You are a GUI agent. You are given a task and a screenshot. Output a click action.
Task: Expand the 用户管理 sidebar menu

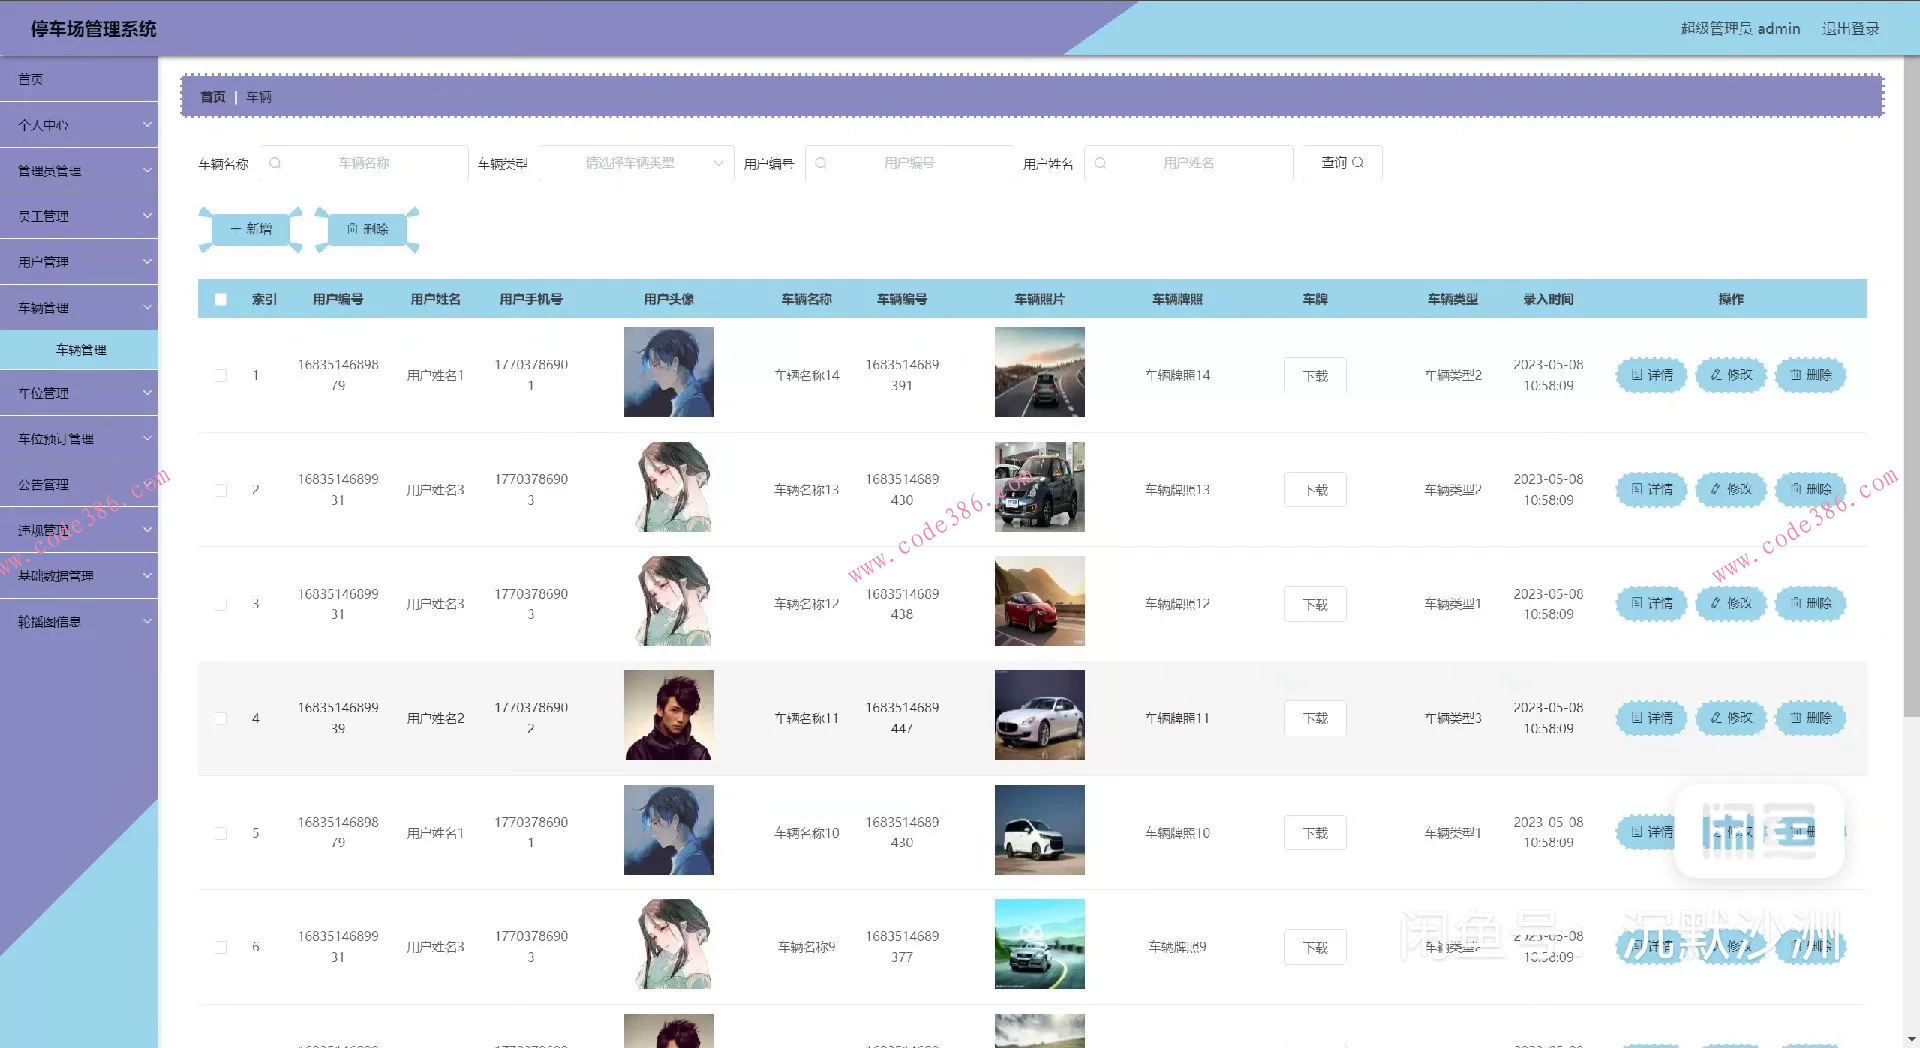(79, 262)
